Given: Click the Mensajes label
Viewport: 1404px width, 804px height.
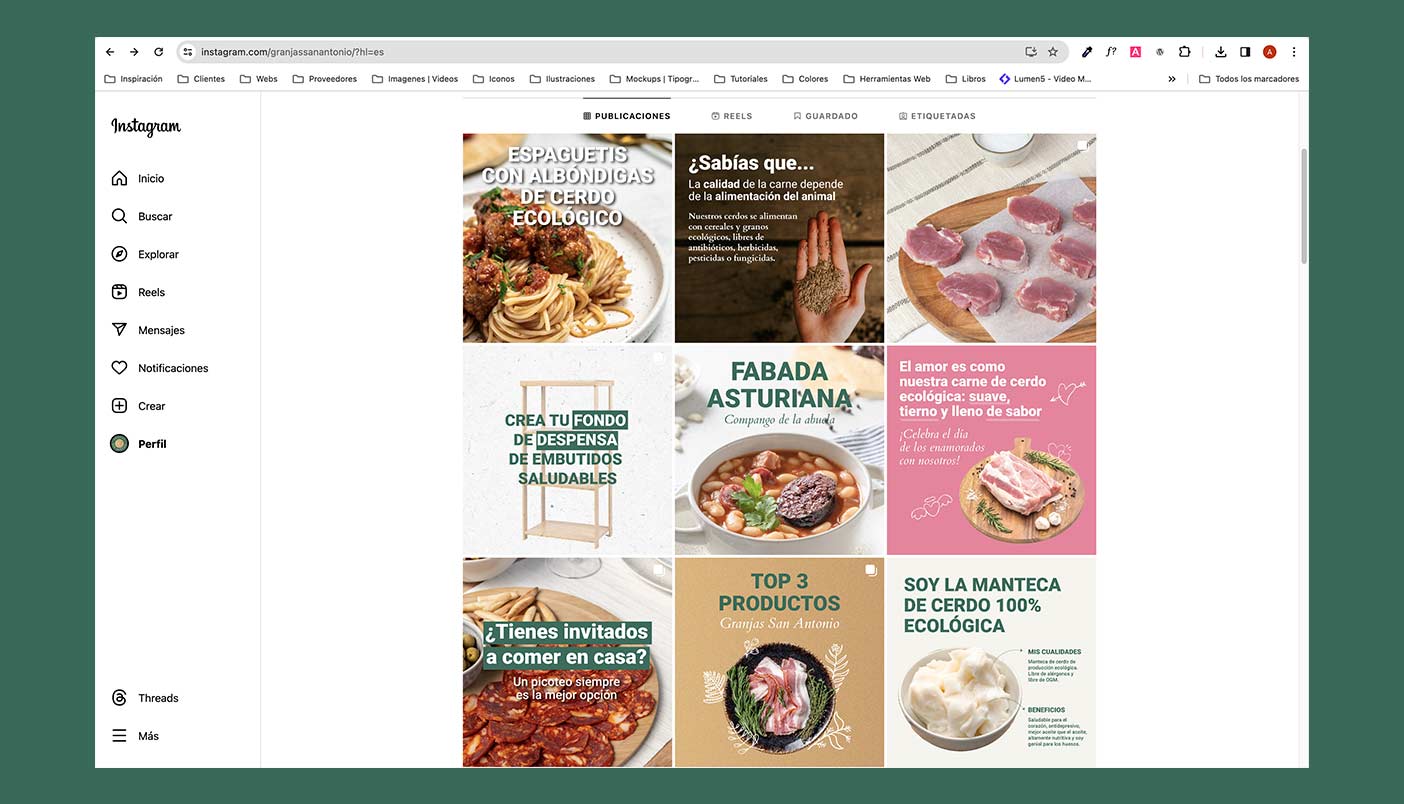Looking at the screenshot, I should tap(161, 331).
